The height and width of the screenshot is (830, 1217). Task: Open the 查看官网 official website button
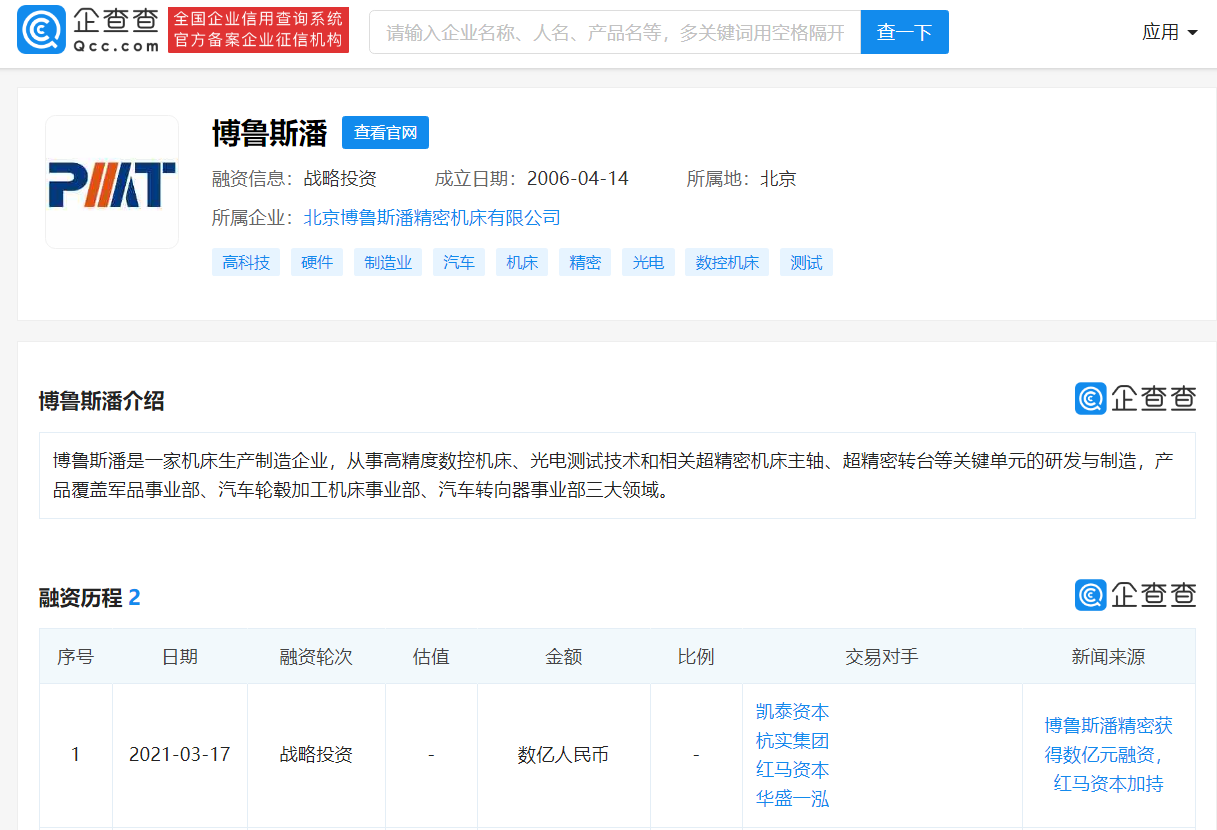[385, 132]
